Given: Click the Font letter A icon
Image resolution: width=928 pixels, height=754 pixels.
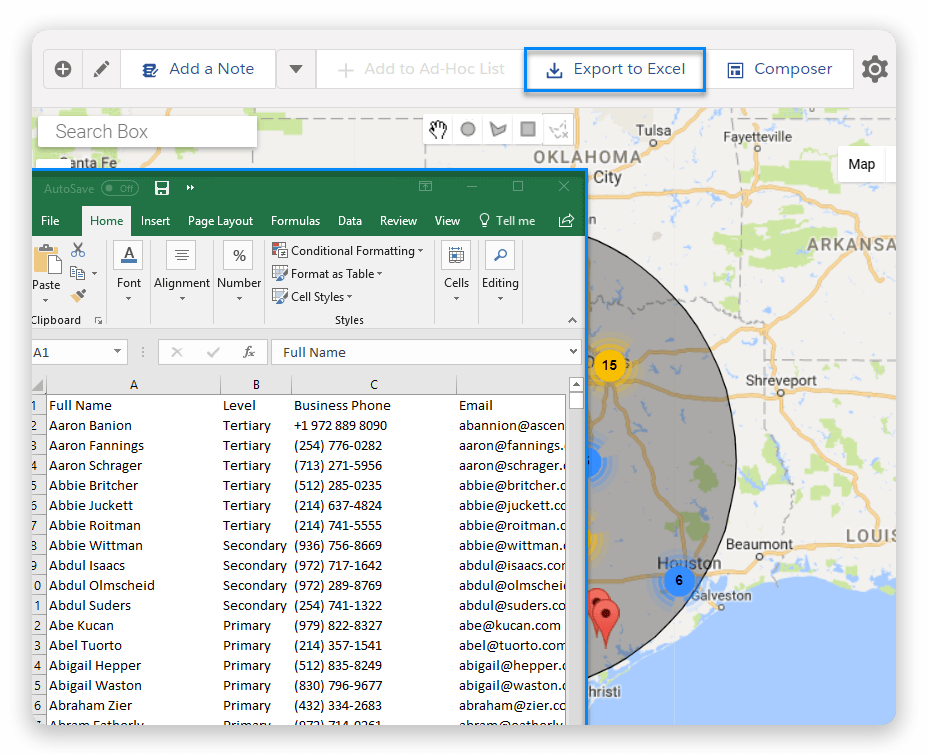Looking at the screenshot, I should 128,256.
